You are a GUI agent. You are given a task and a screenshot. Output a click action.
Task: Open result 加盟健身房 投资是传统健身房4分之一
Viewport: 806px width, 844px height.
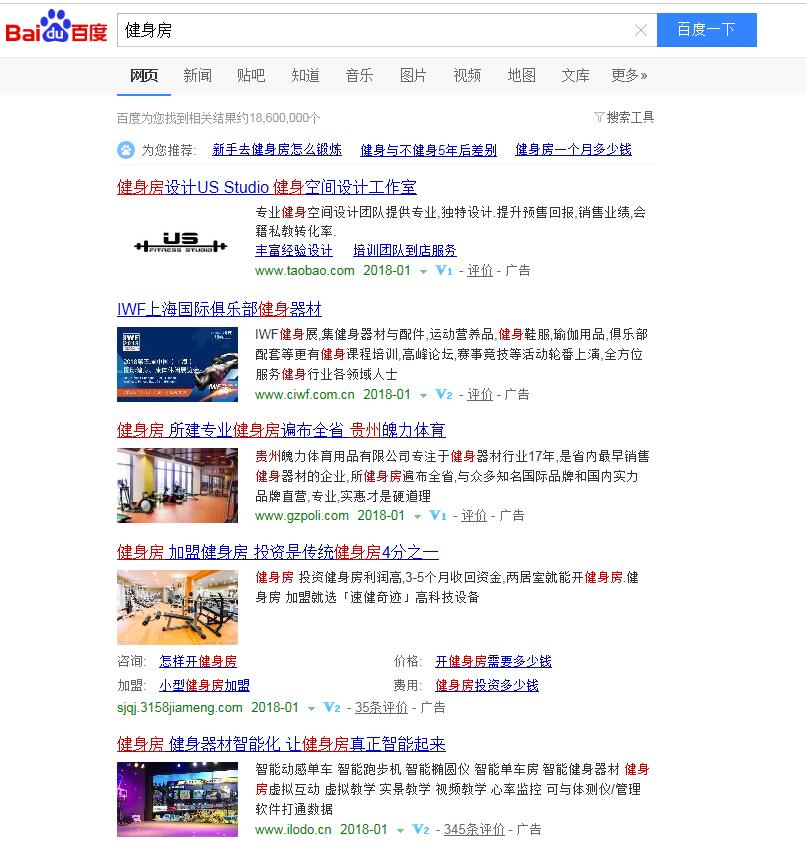[x=277, y=552]
